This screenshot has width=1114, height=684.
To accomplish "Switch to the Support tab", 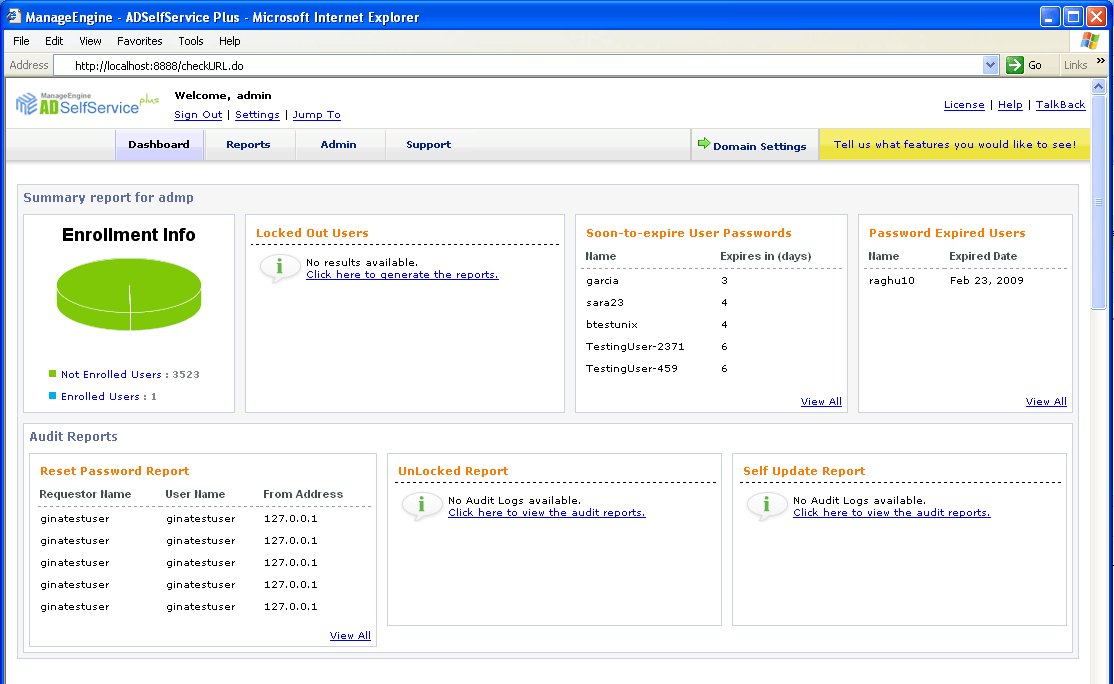I will [x=428, y=145].
